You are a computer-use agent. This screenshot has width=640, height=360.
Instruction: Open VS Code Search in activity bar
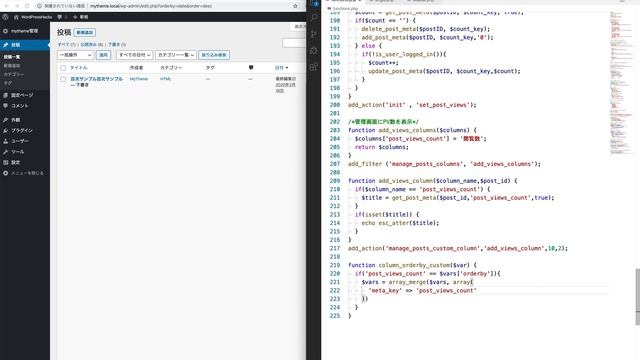pos(314,18)
